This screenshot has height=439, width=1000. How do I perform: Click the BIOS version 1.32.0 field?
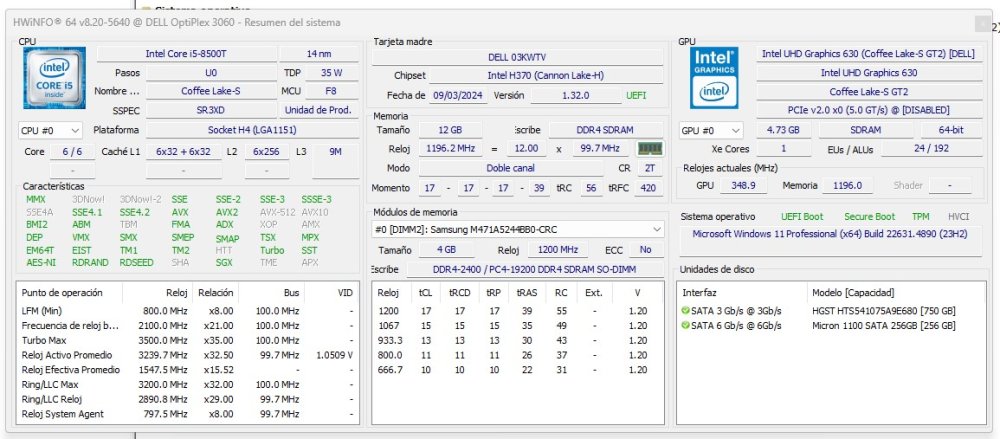click(x=576, y=96)
